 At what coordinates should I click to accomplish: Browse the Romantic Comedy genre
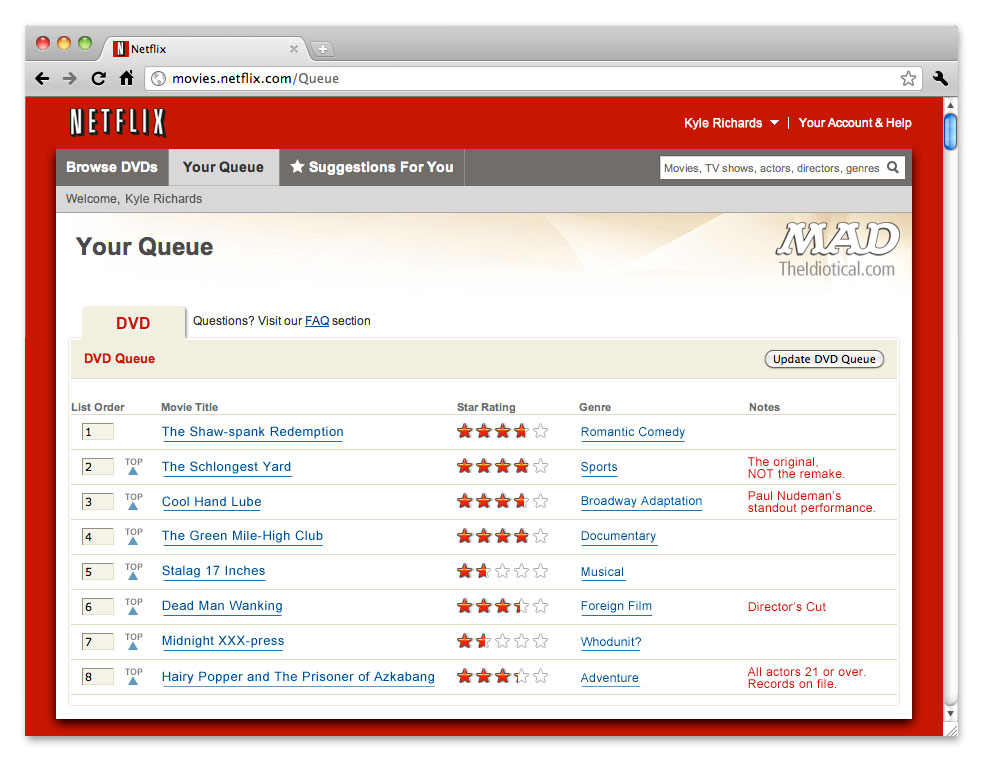pos(633,432)
